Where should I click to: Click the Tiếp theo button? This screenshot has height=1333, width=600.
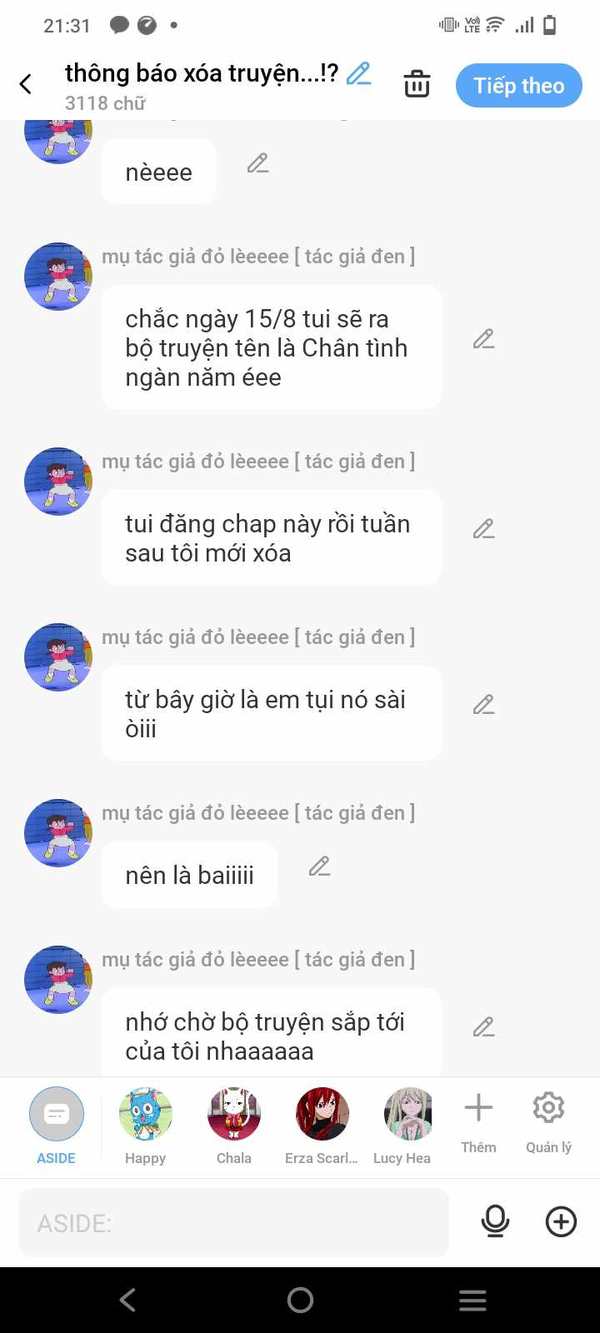519,85
